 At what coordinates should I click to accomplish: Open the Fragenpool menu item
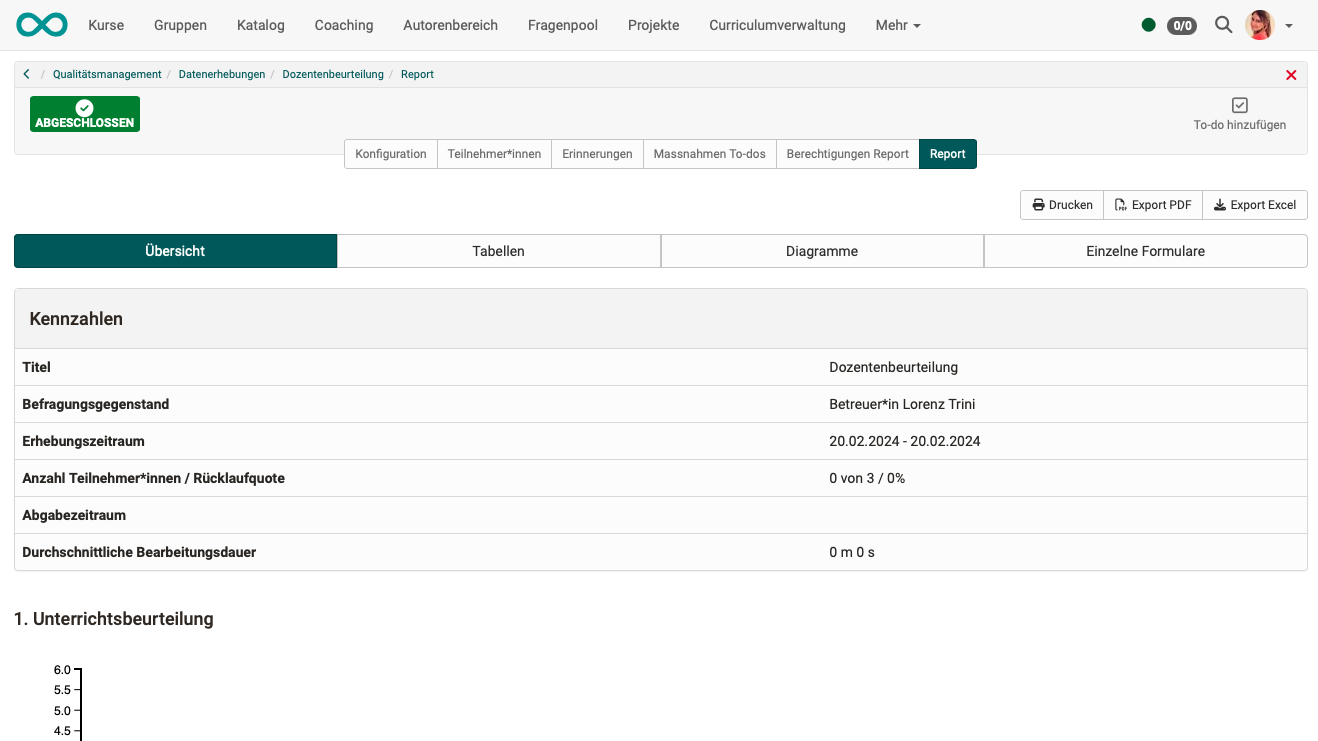[x=562, y=25]
